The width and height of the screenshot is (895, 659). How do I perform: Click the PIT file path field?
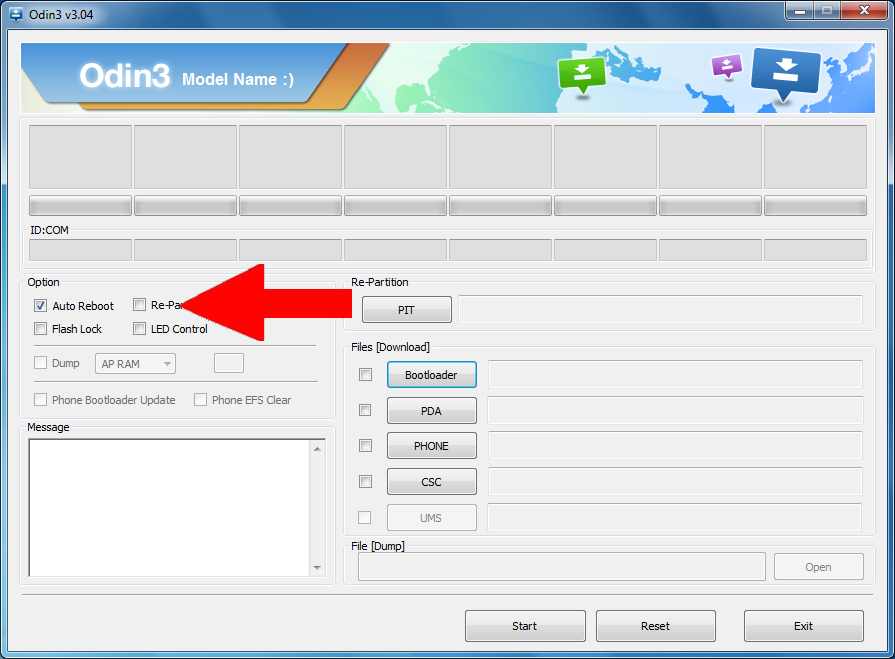(660, 309)
